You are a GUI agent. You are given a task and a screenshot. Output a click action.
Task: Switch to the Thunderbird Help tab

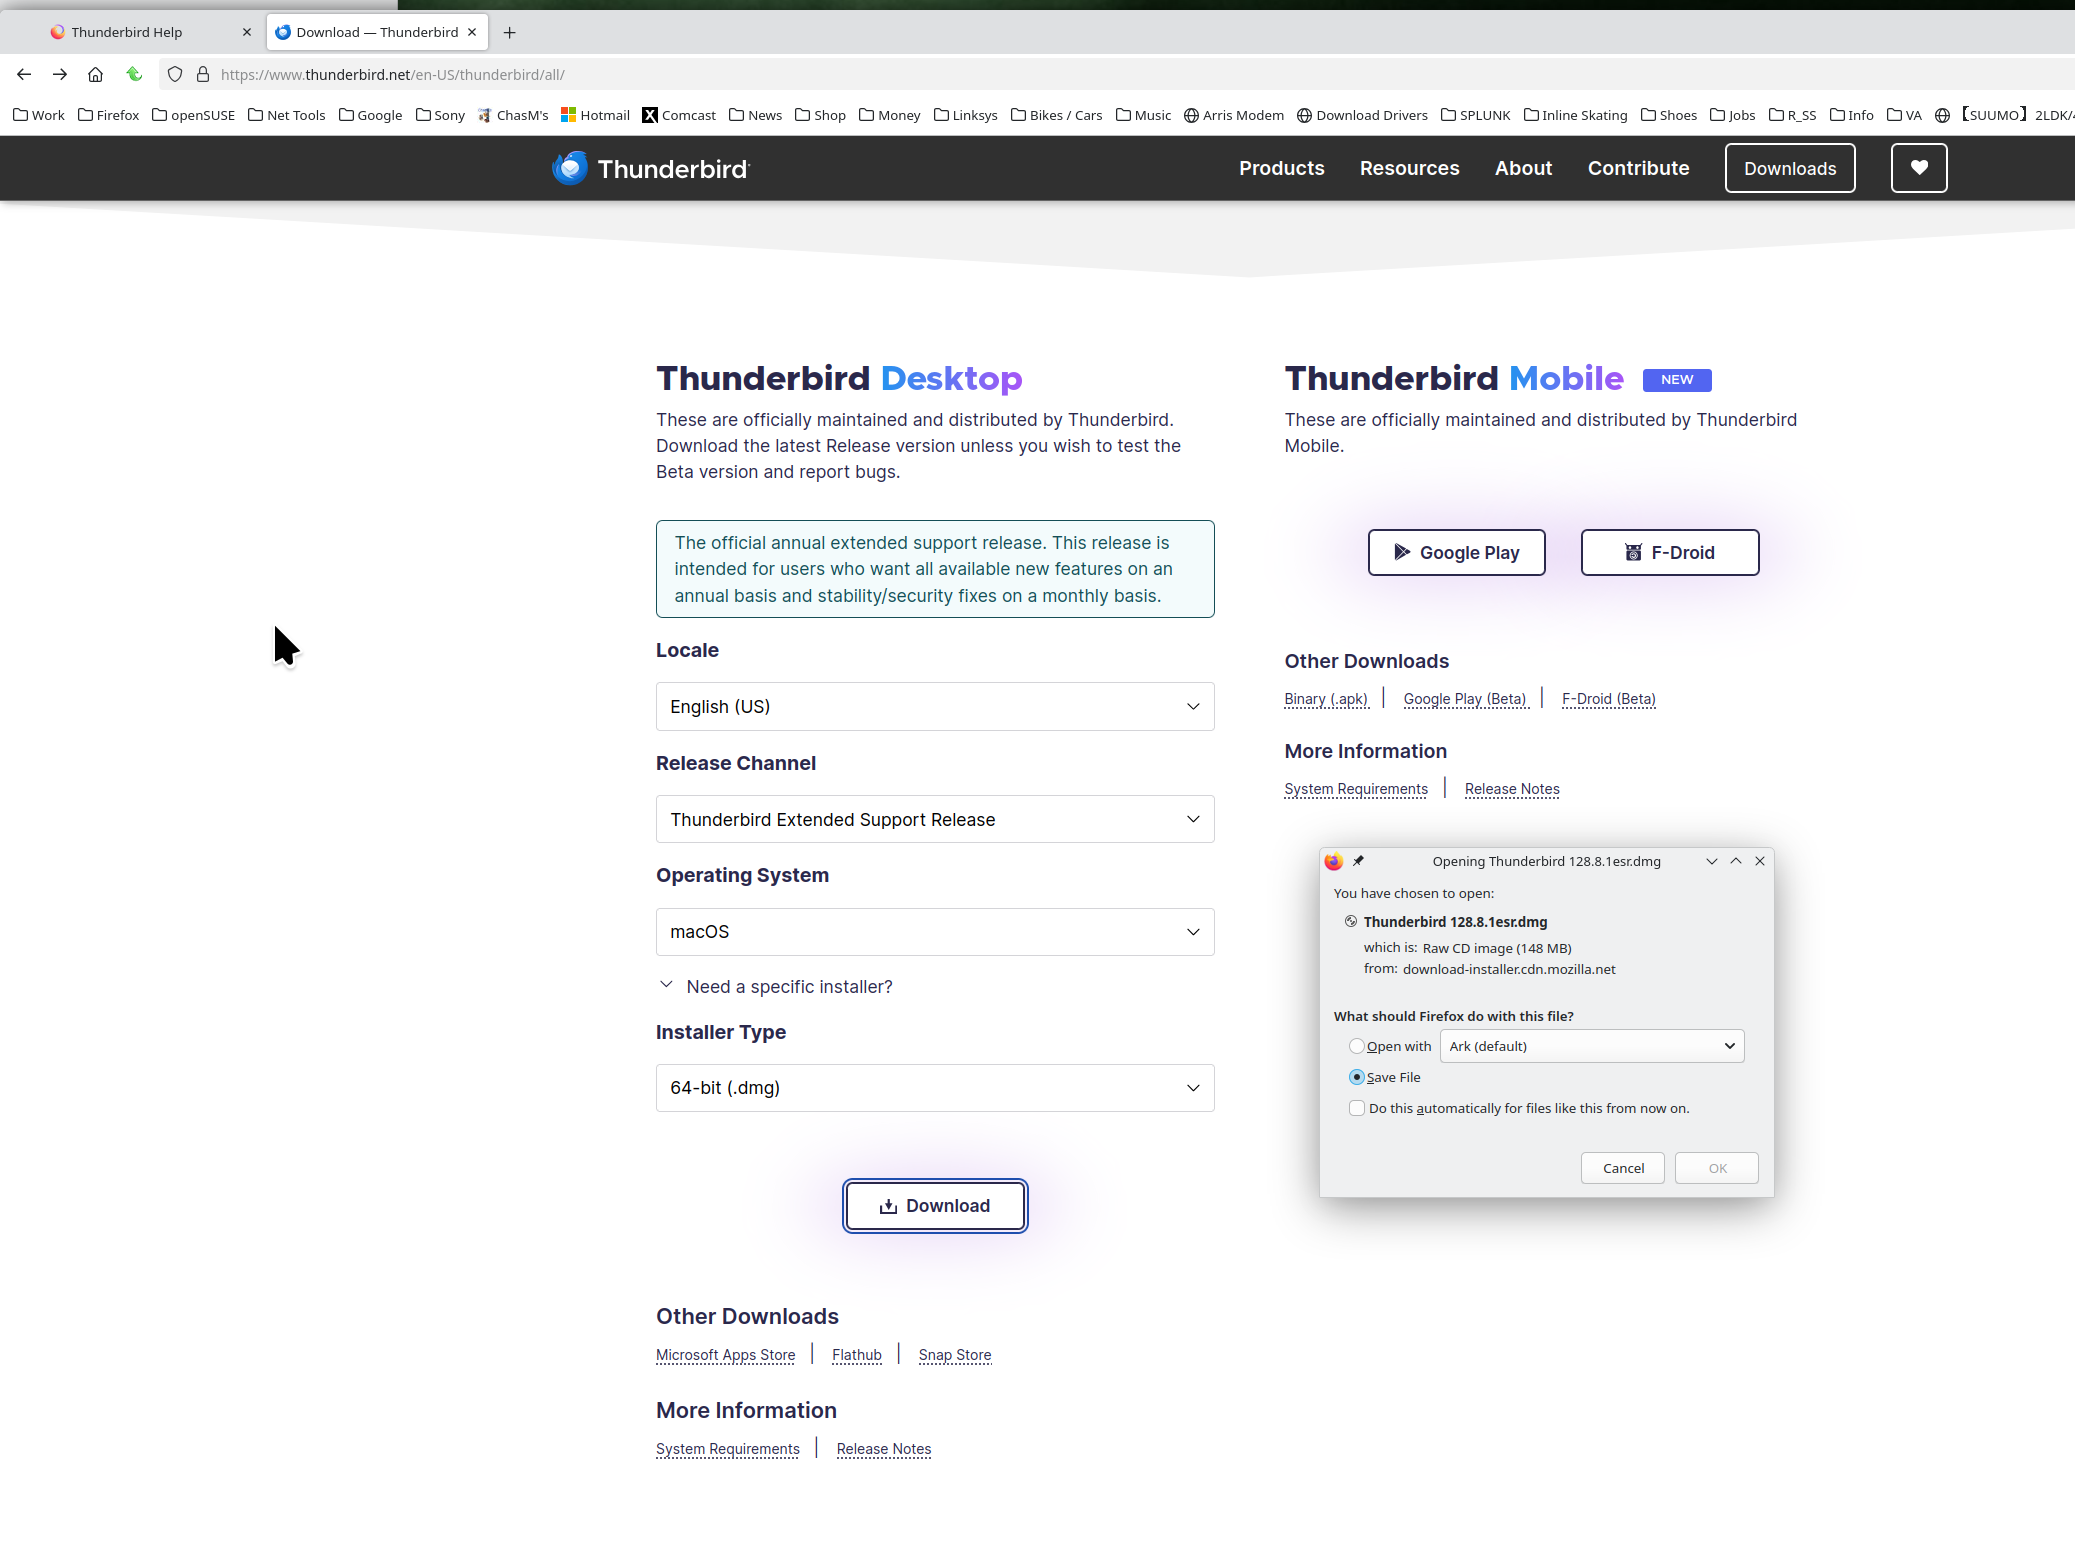(x=127, y=32)
